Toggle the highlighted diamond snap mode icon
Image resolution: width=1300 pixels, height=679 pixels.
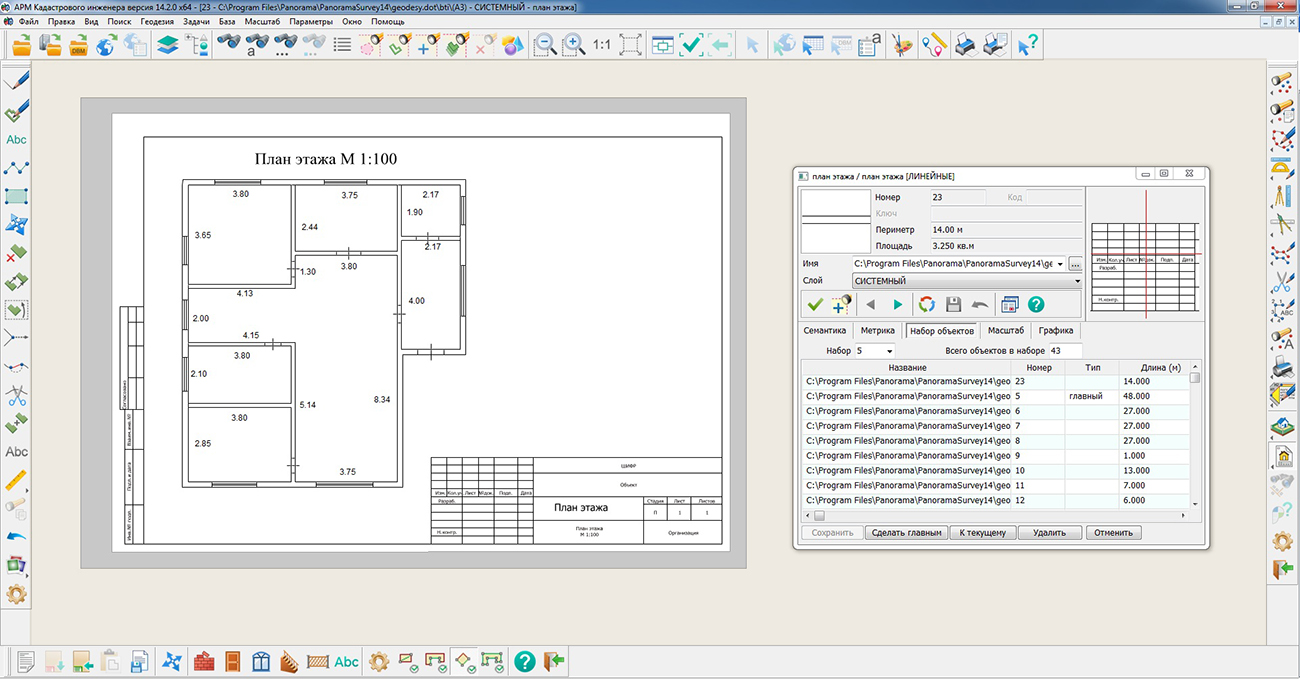click(464, 661)
